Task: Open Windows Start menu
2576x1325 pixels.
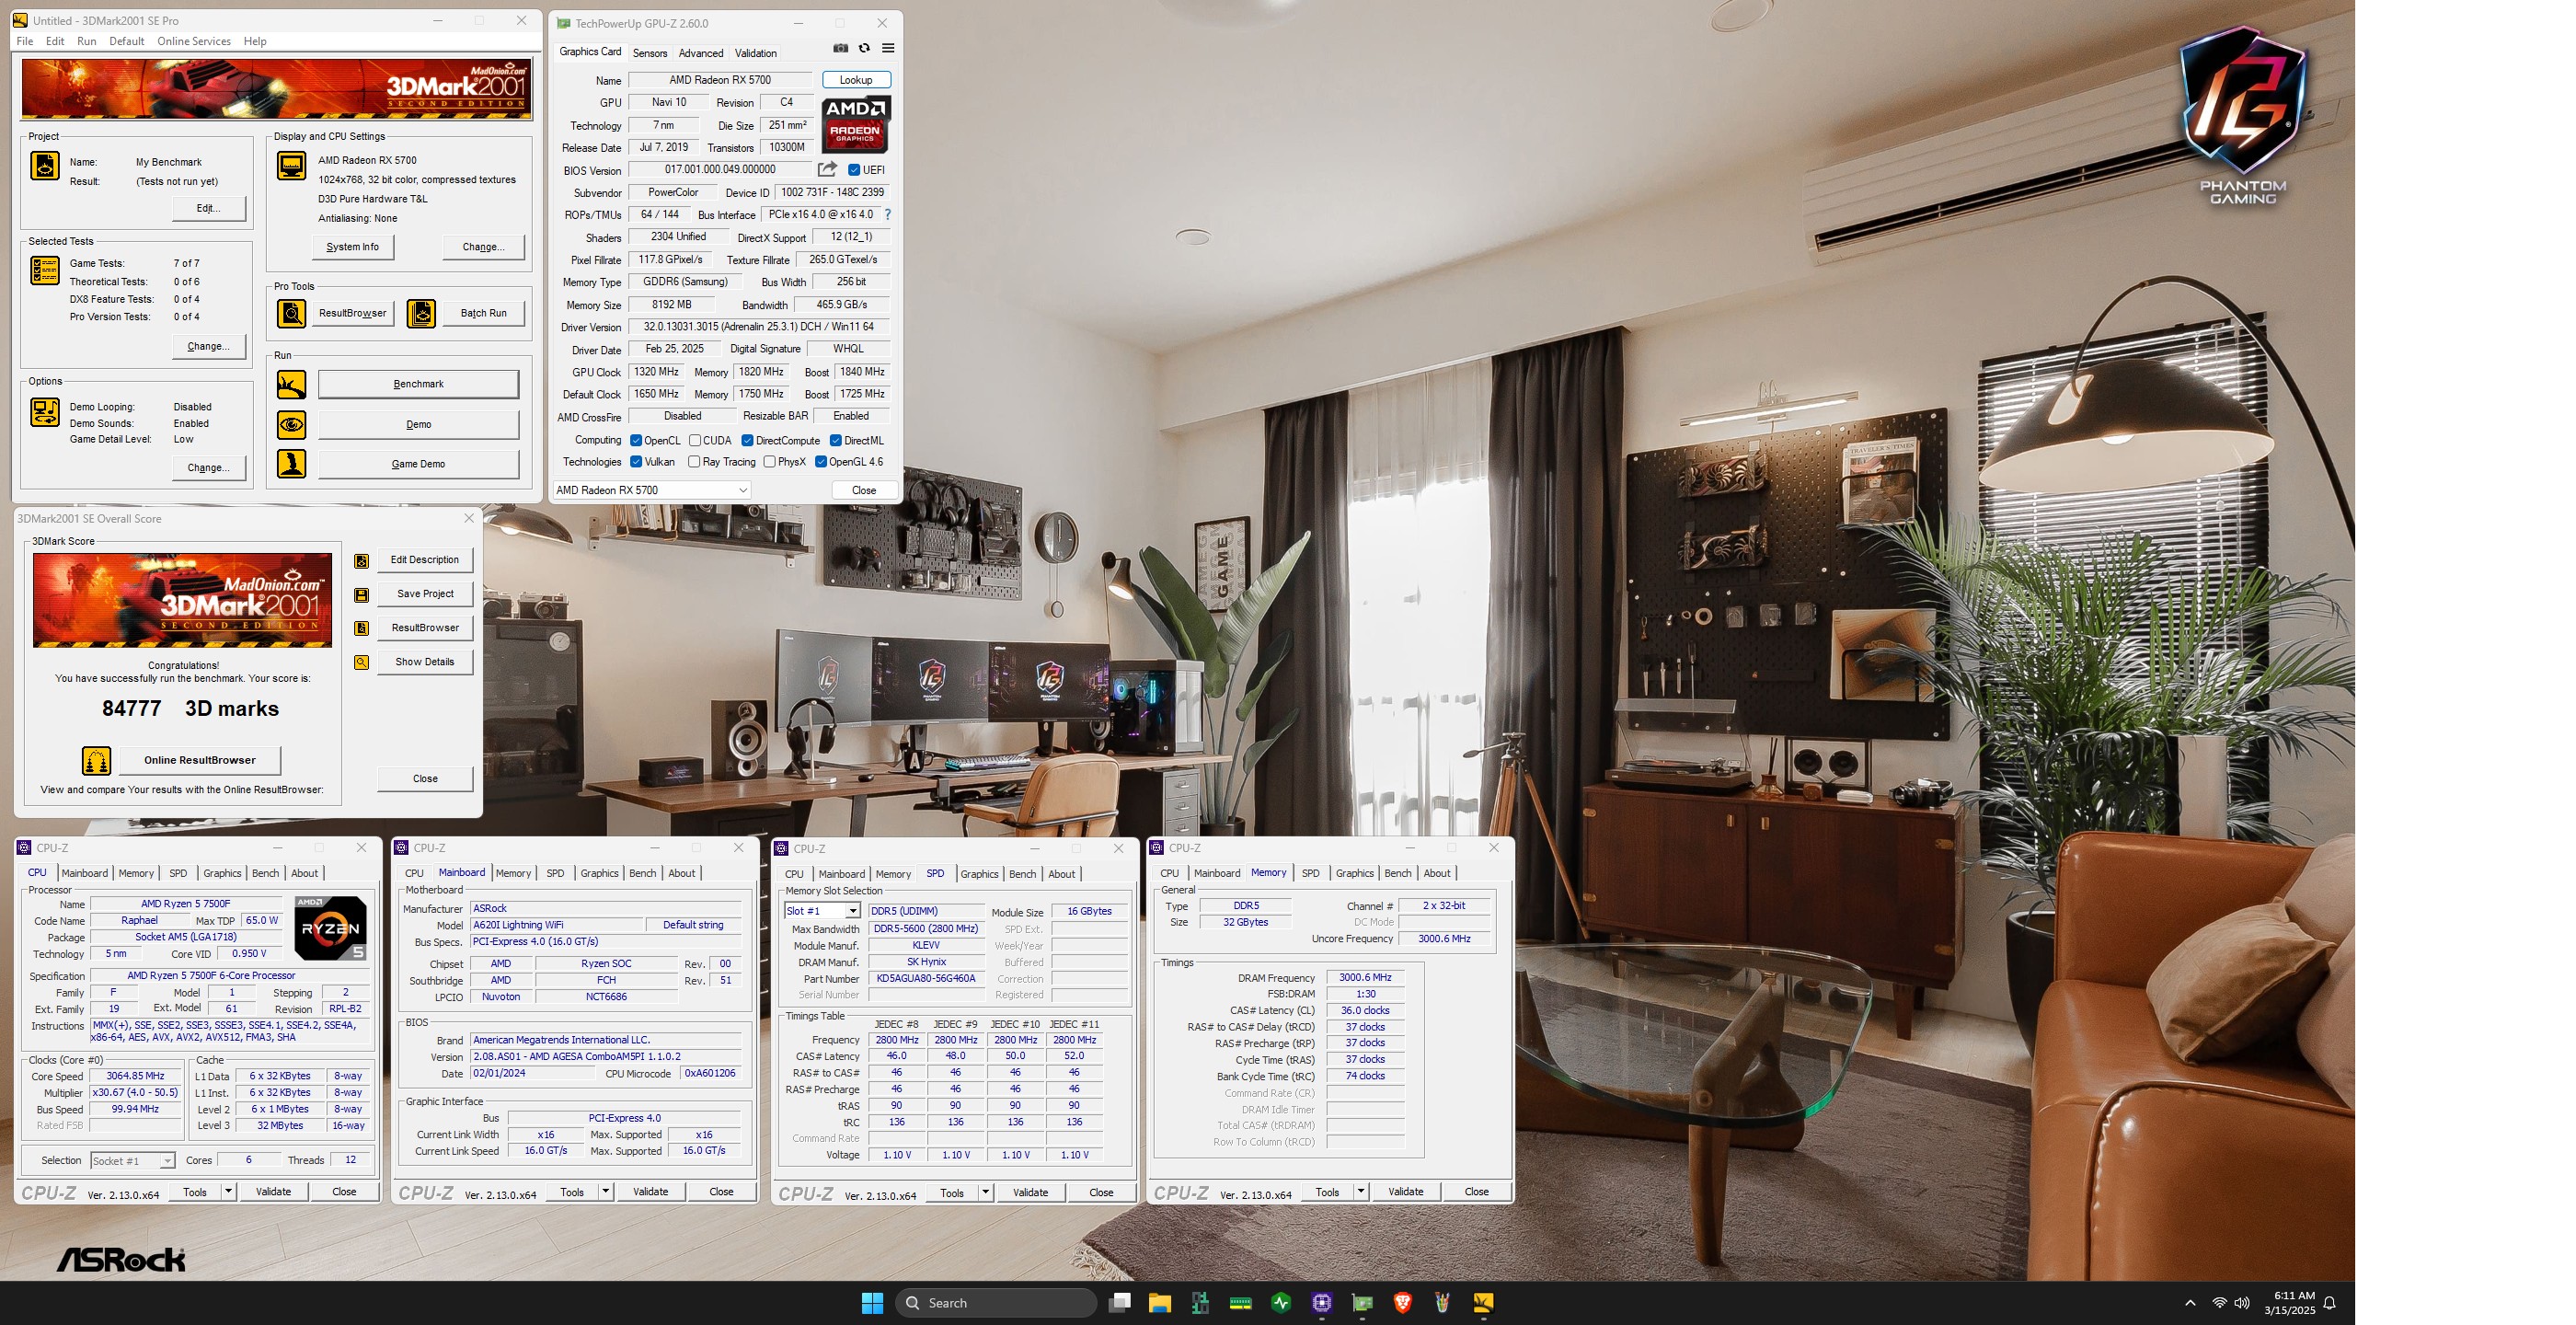Action: pyautogui.click(x=872, y=1303)
